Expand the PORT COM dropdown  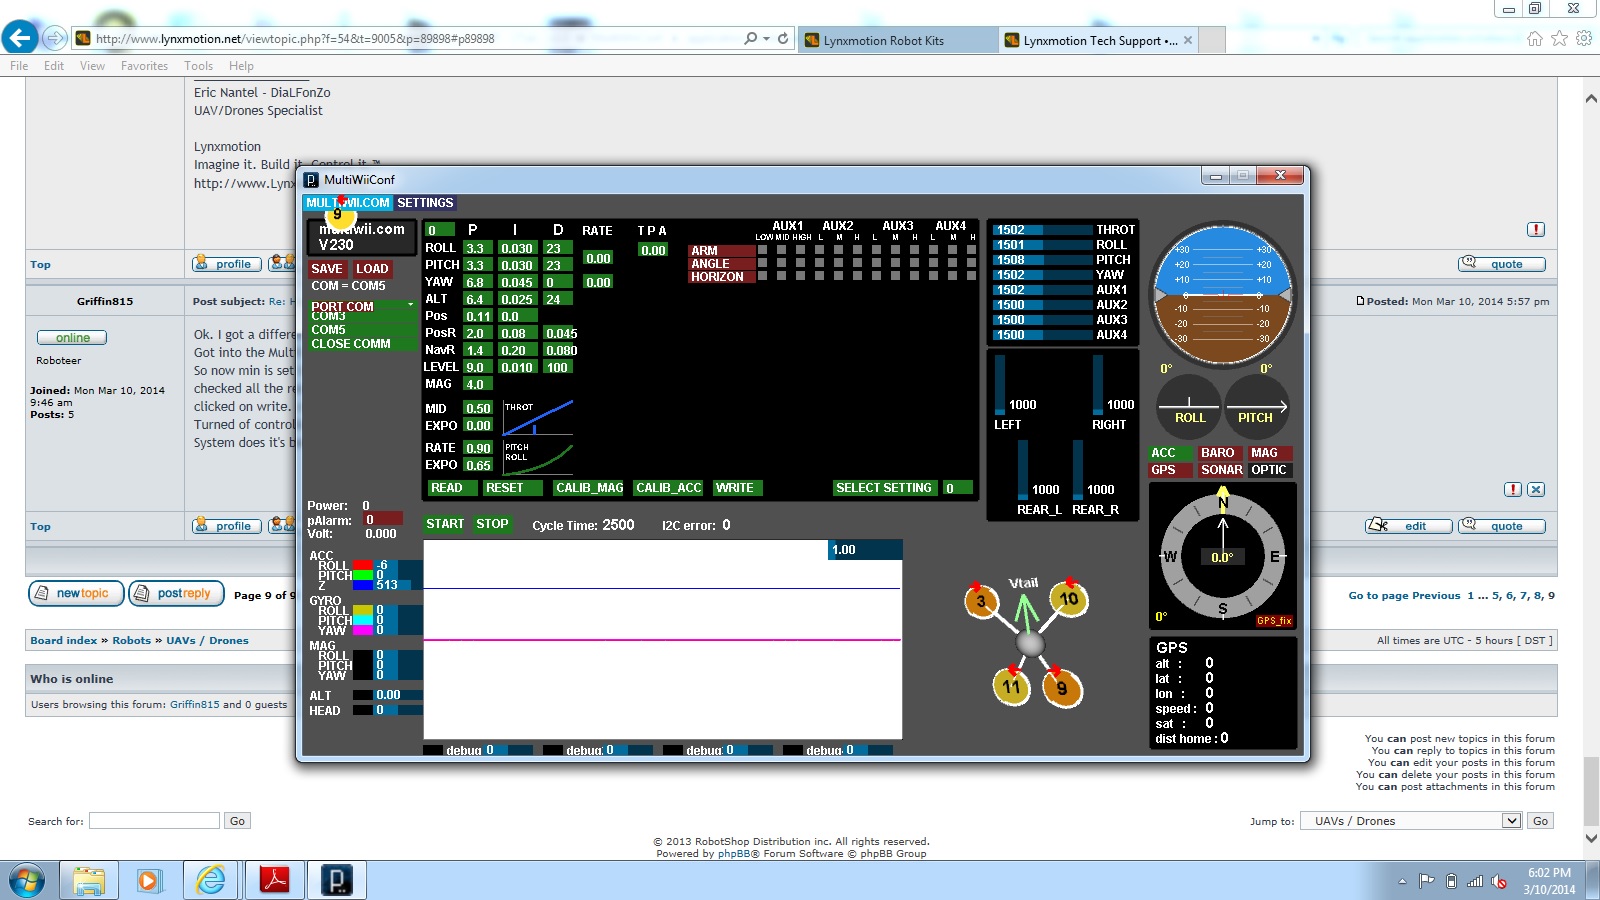click(x=362, y=306)
